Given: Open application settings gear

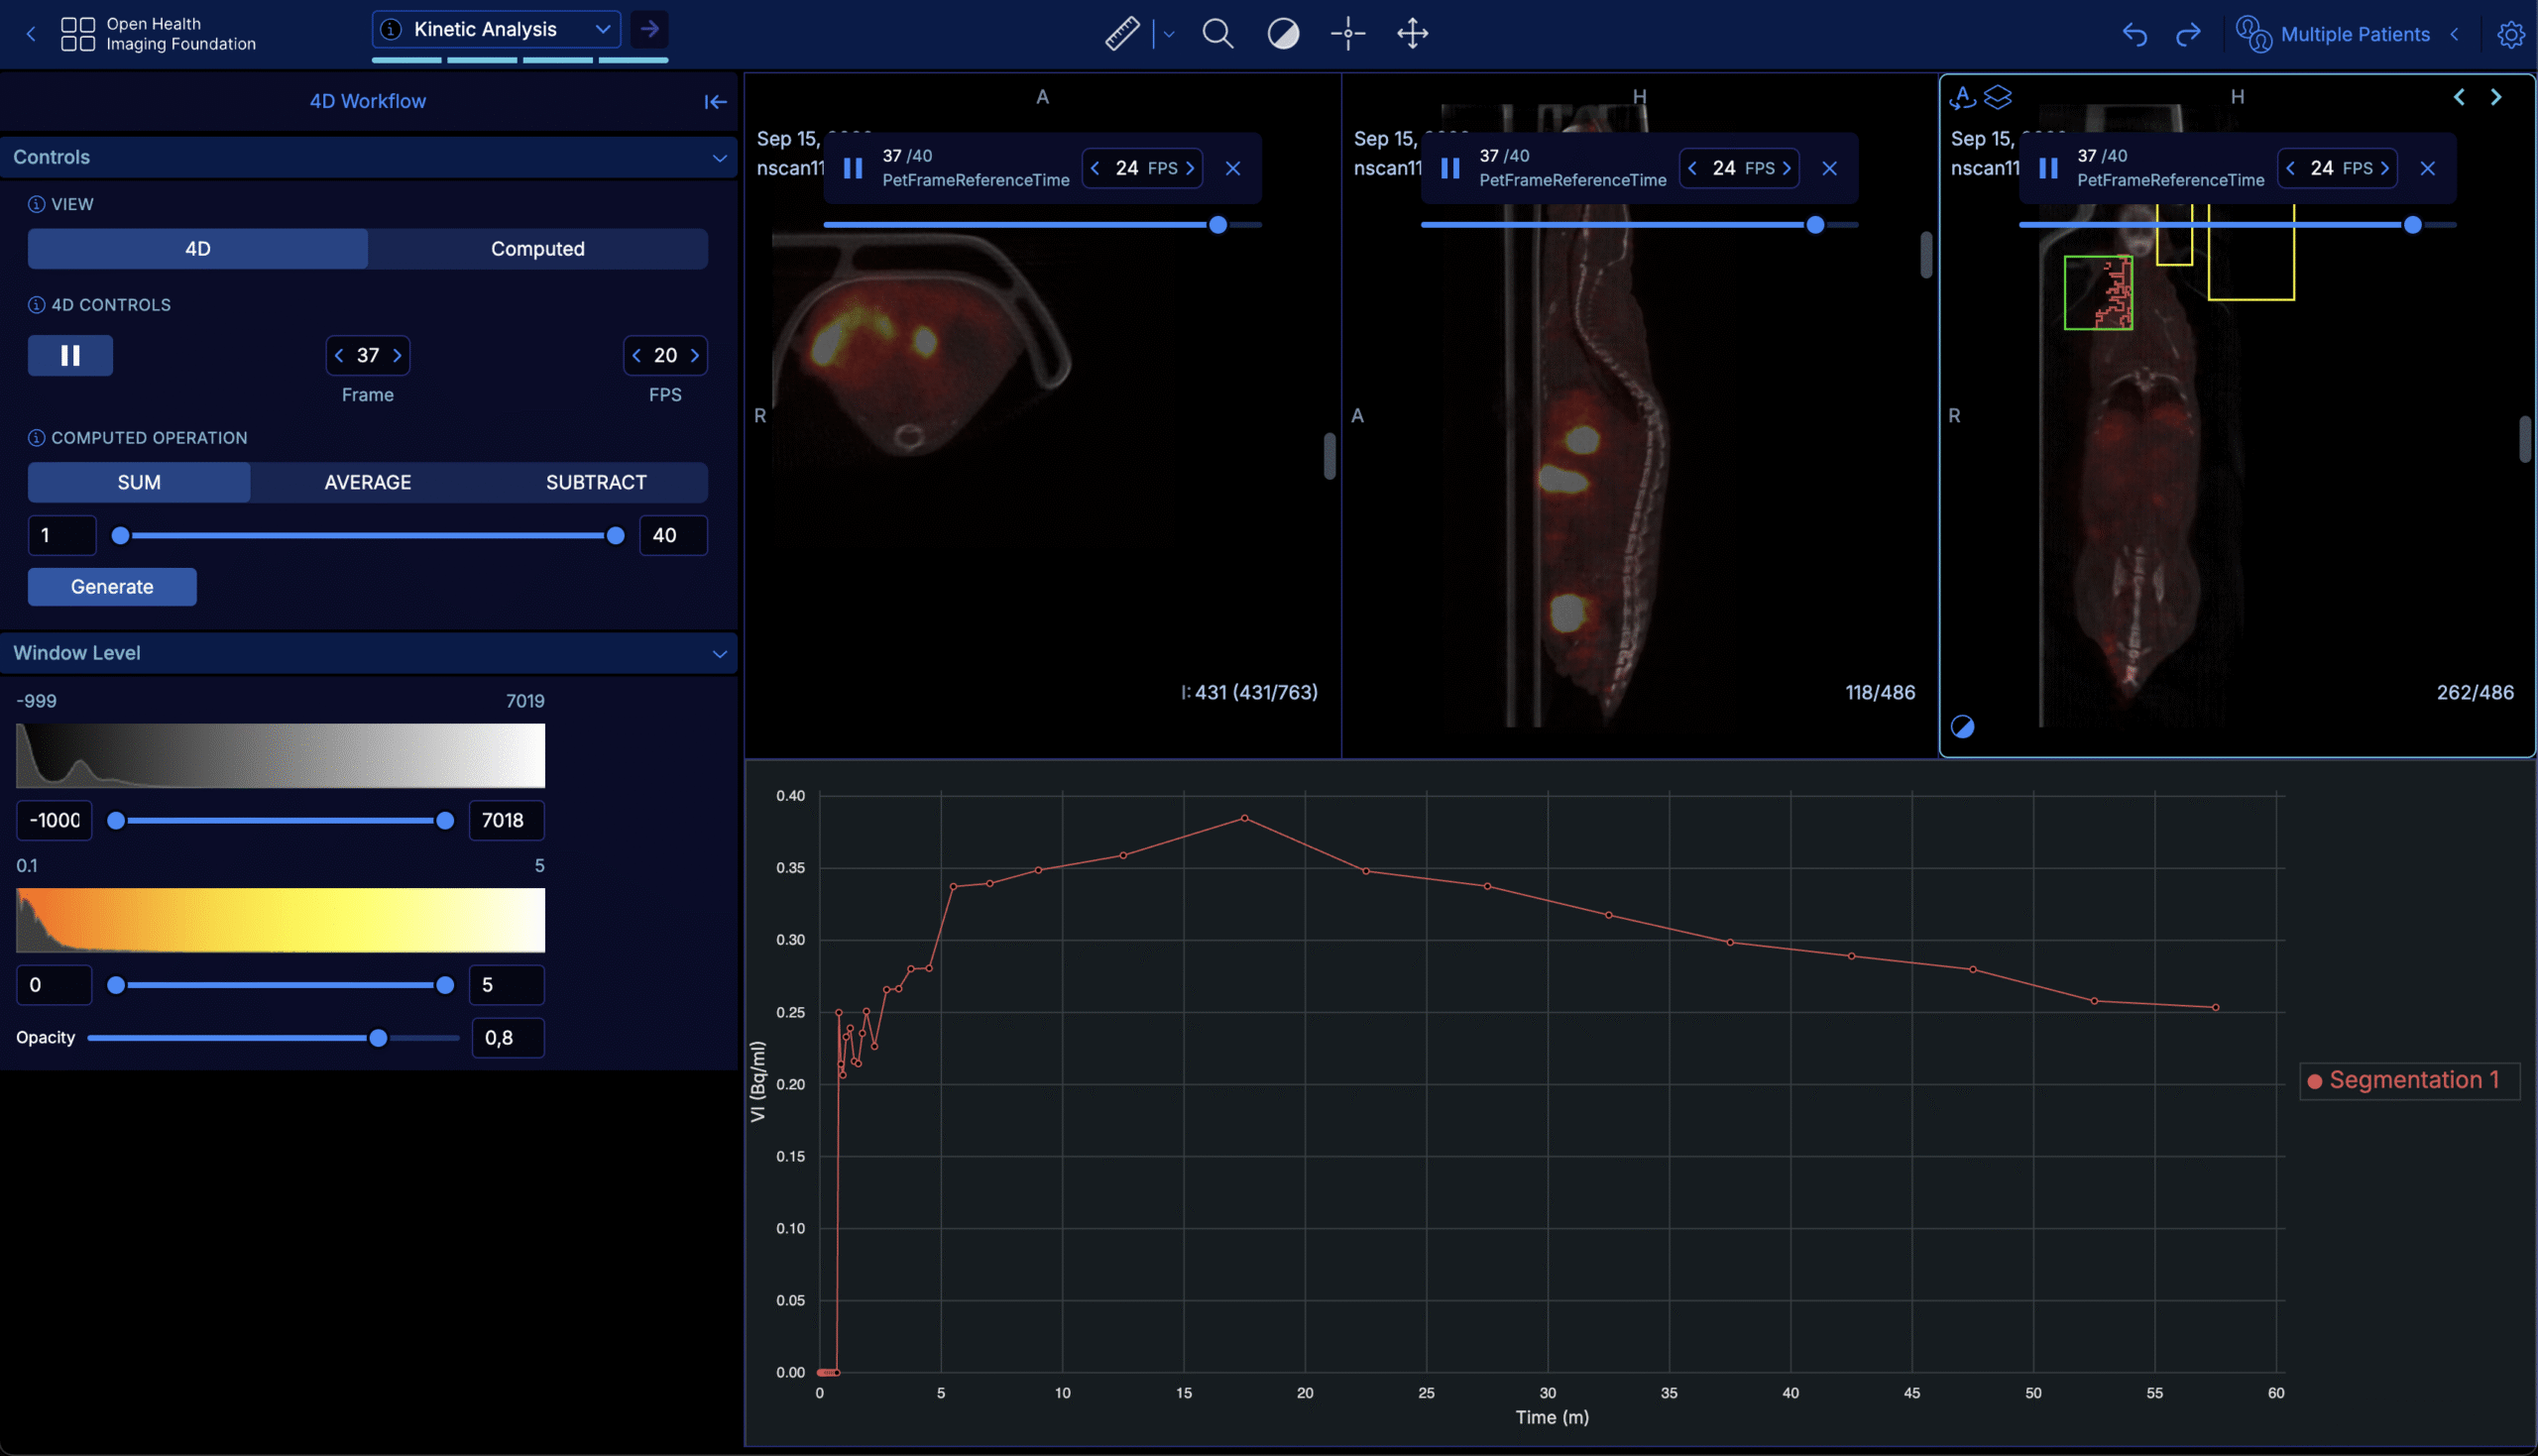Looking at the screenshot, I should [2512, 33].
